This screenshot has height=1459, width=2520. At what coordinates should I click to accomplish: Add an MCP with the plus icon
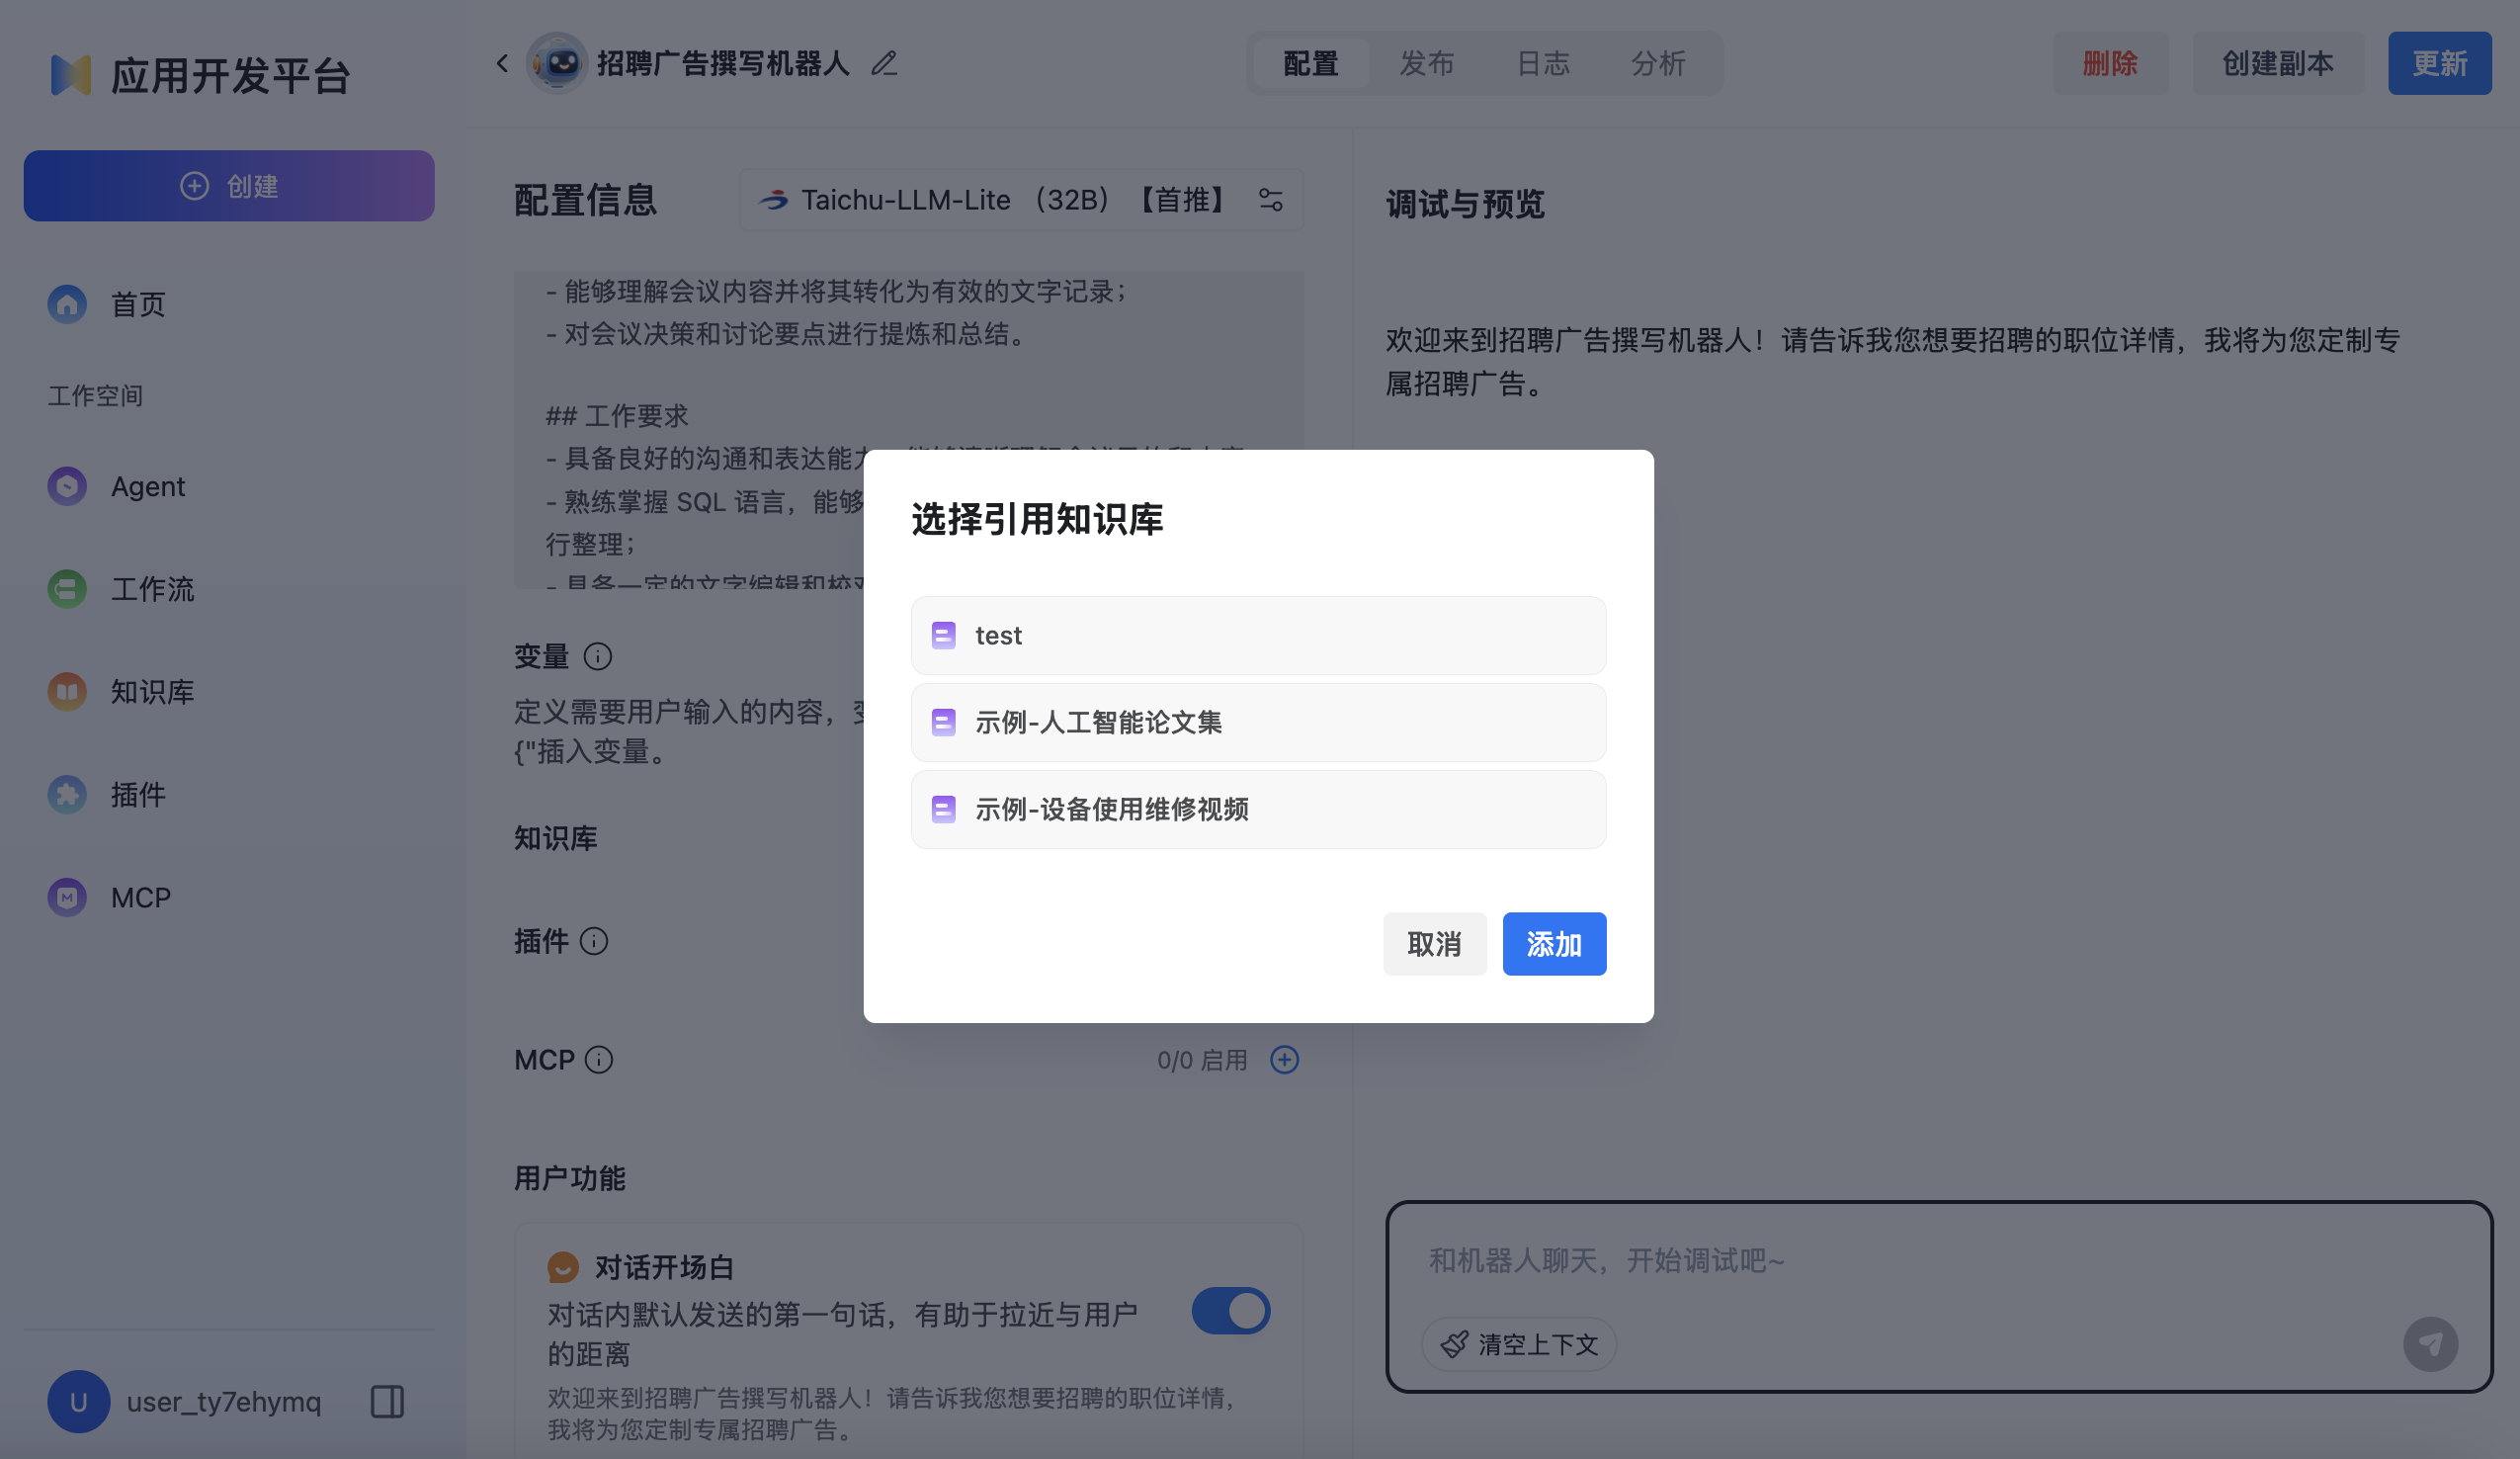(x=1285, y=1059)
